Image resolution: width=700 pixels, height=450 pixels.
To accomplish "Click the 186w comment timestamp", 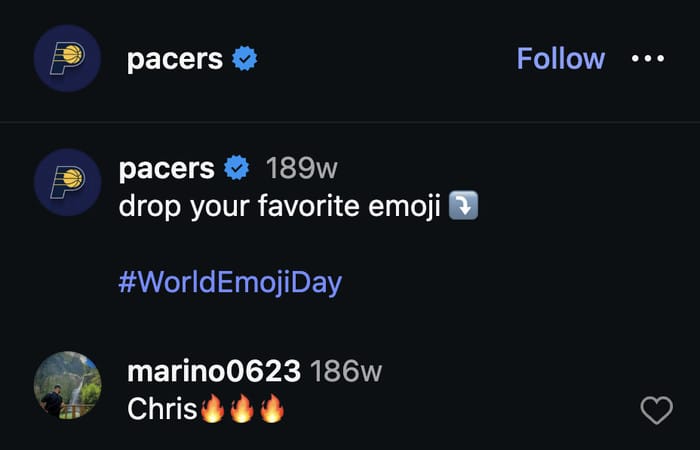I will [x=346, y=371].
